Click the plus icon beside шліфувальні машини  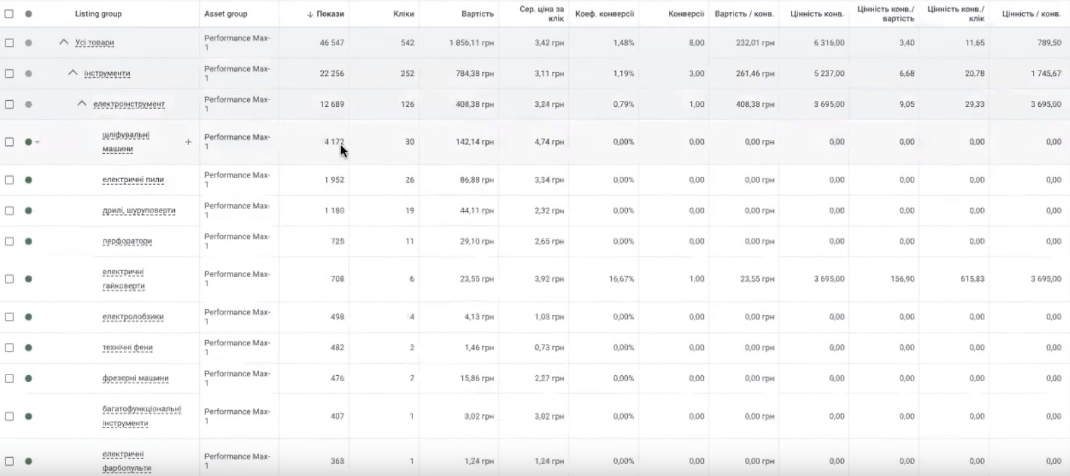click(x=188, y=142)
